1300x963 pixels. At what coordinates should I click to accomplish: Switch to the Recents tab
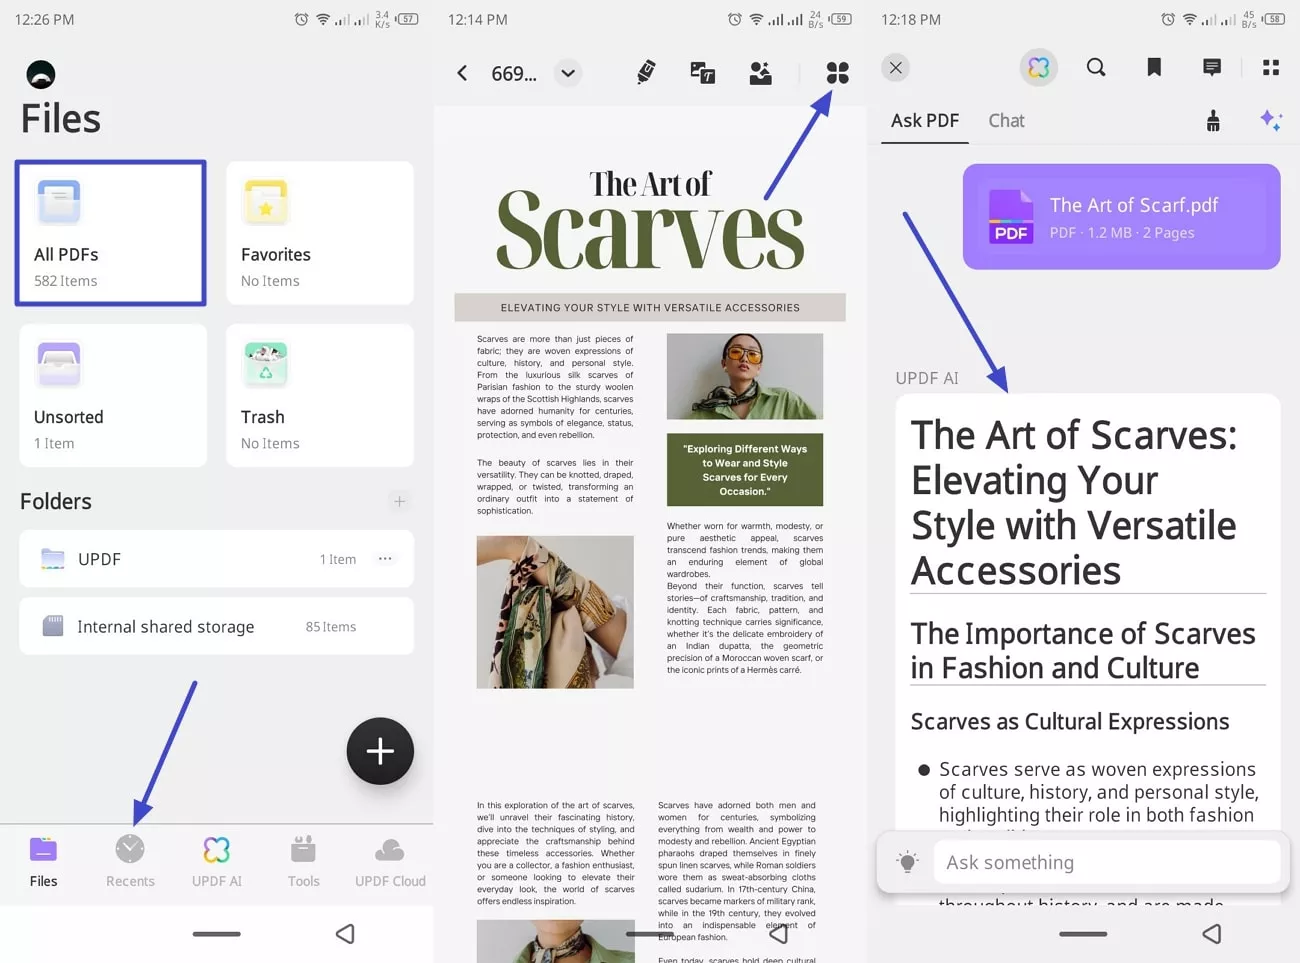tap(130, 860)
